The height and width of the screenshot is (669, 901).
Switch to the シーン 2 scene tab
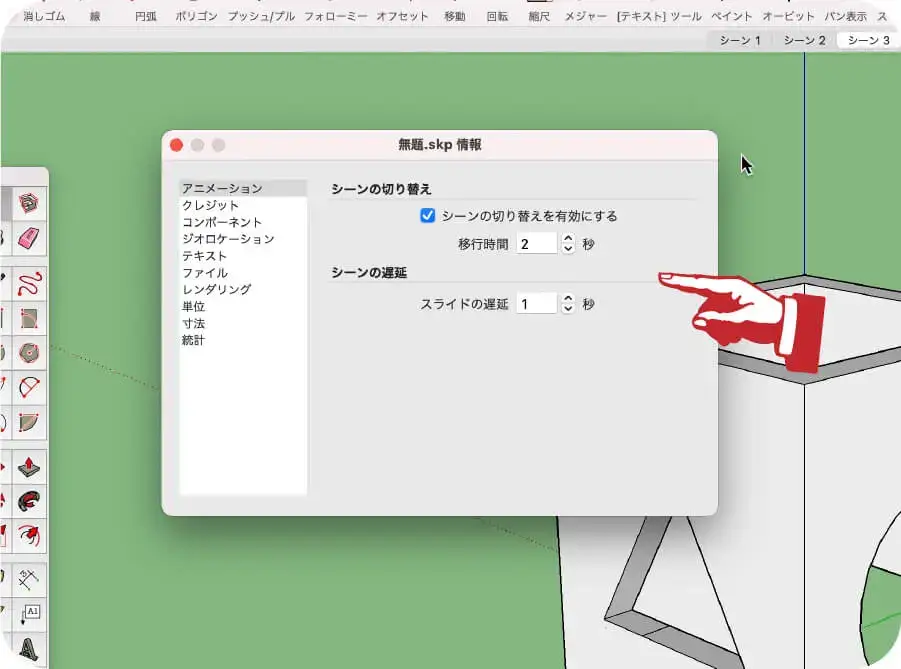click(805, 40)
